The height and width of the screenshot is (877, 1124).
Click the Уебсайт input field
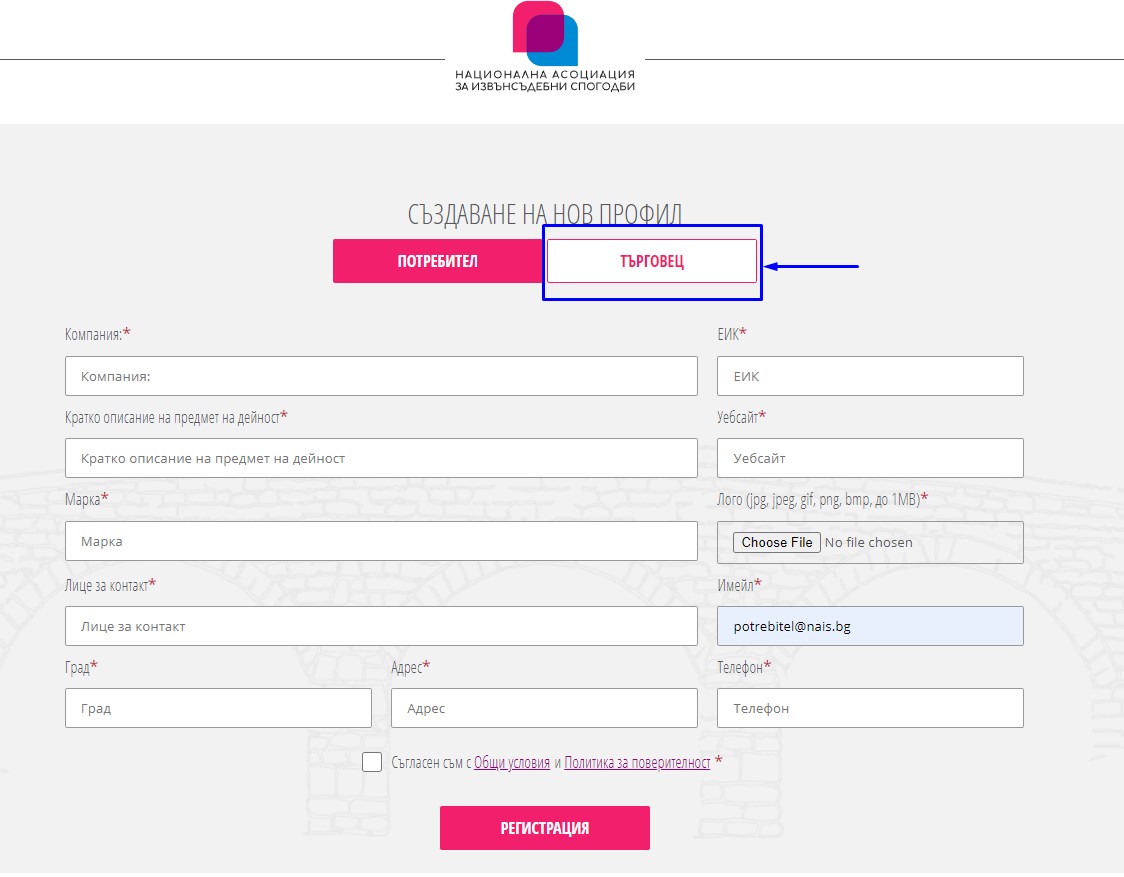[870, 458]
